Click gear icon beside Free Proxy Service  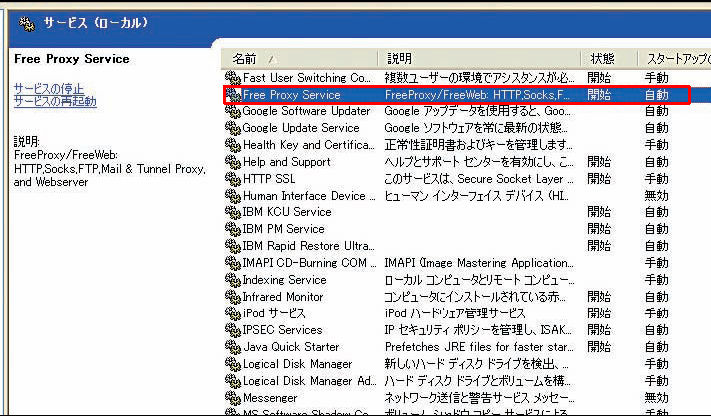point(233,95)
